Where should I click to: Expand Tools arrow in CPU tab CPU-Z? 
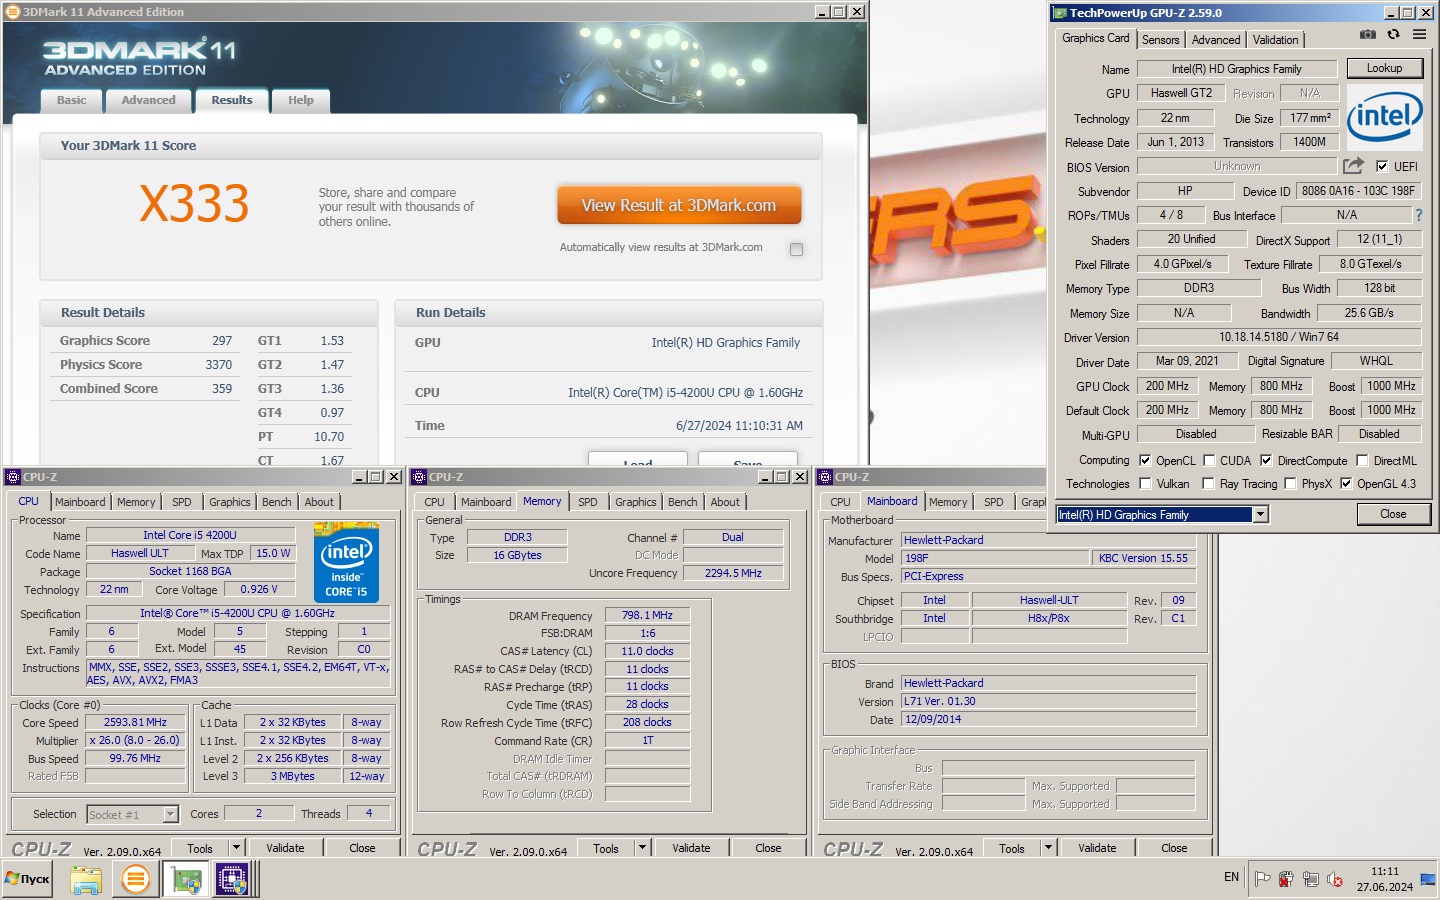point(237,848)
